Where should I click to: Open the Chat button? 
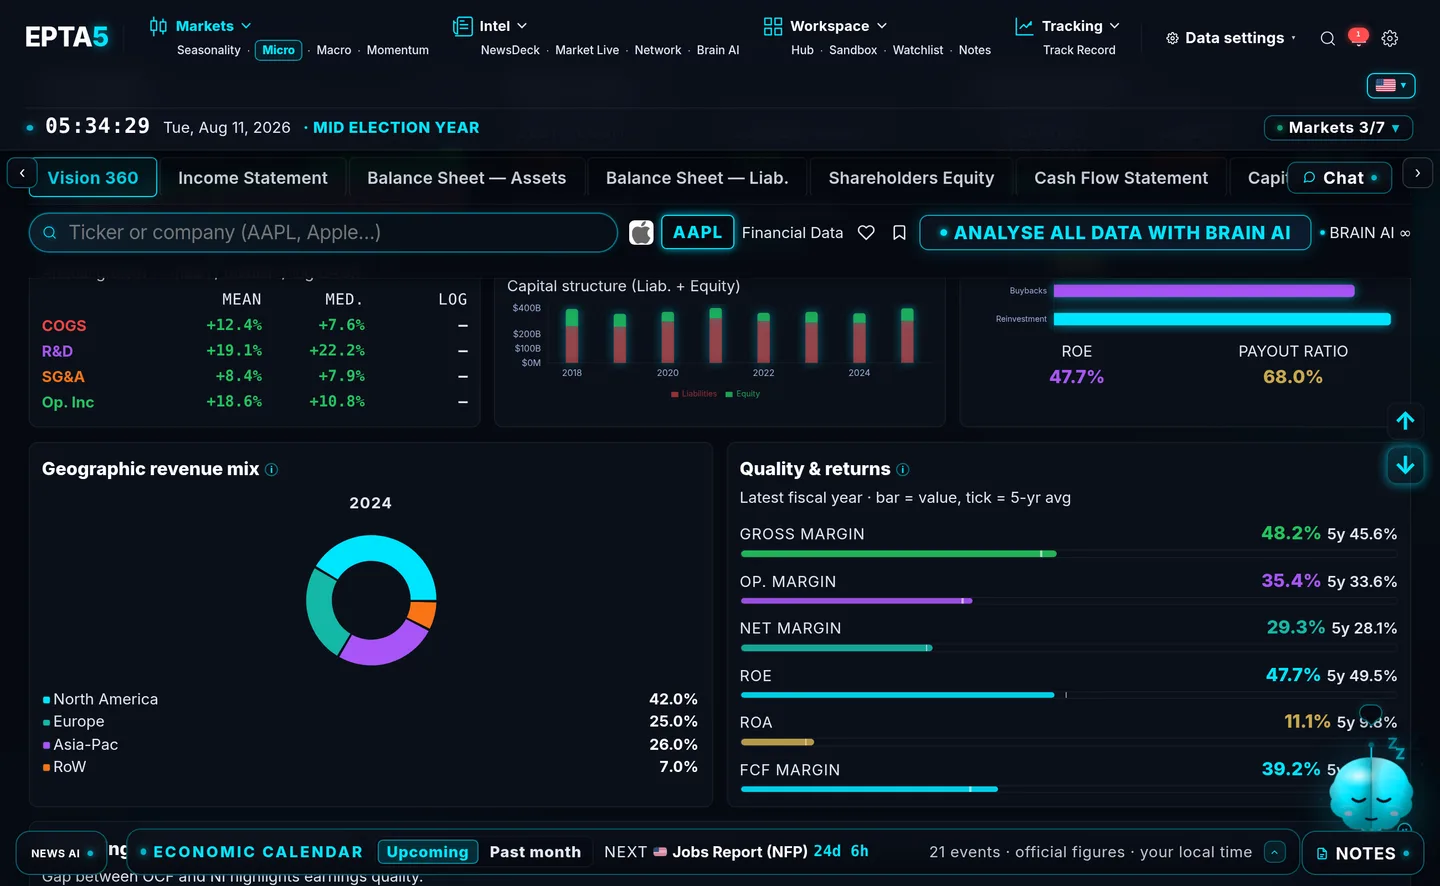[1340, 178]
